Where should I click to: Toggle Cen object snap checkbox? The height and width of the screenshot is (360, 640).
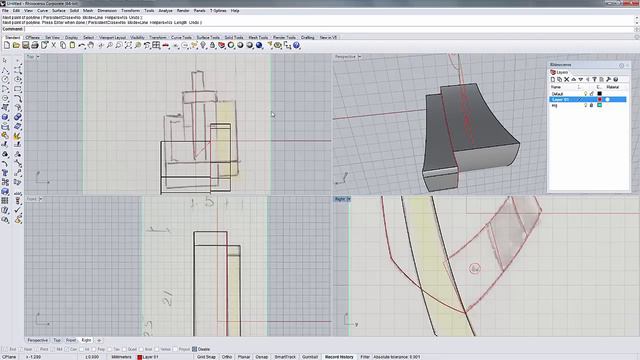click(x=67, y=349)
